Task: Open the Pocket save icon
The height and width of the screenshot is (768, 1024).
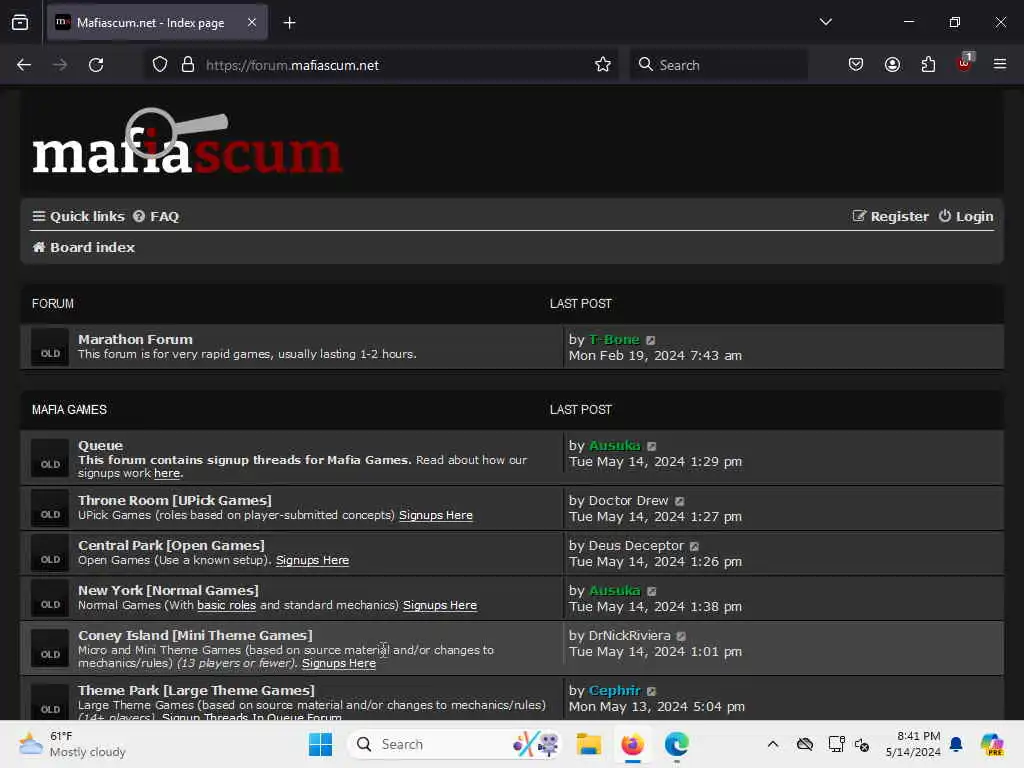Action: click(x=856, y=65)
